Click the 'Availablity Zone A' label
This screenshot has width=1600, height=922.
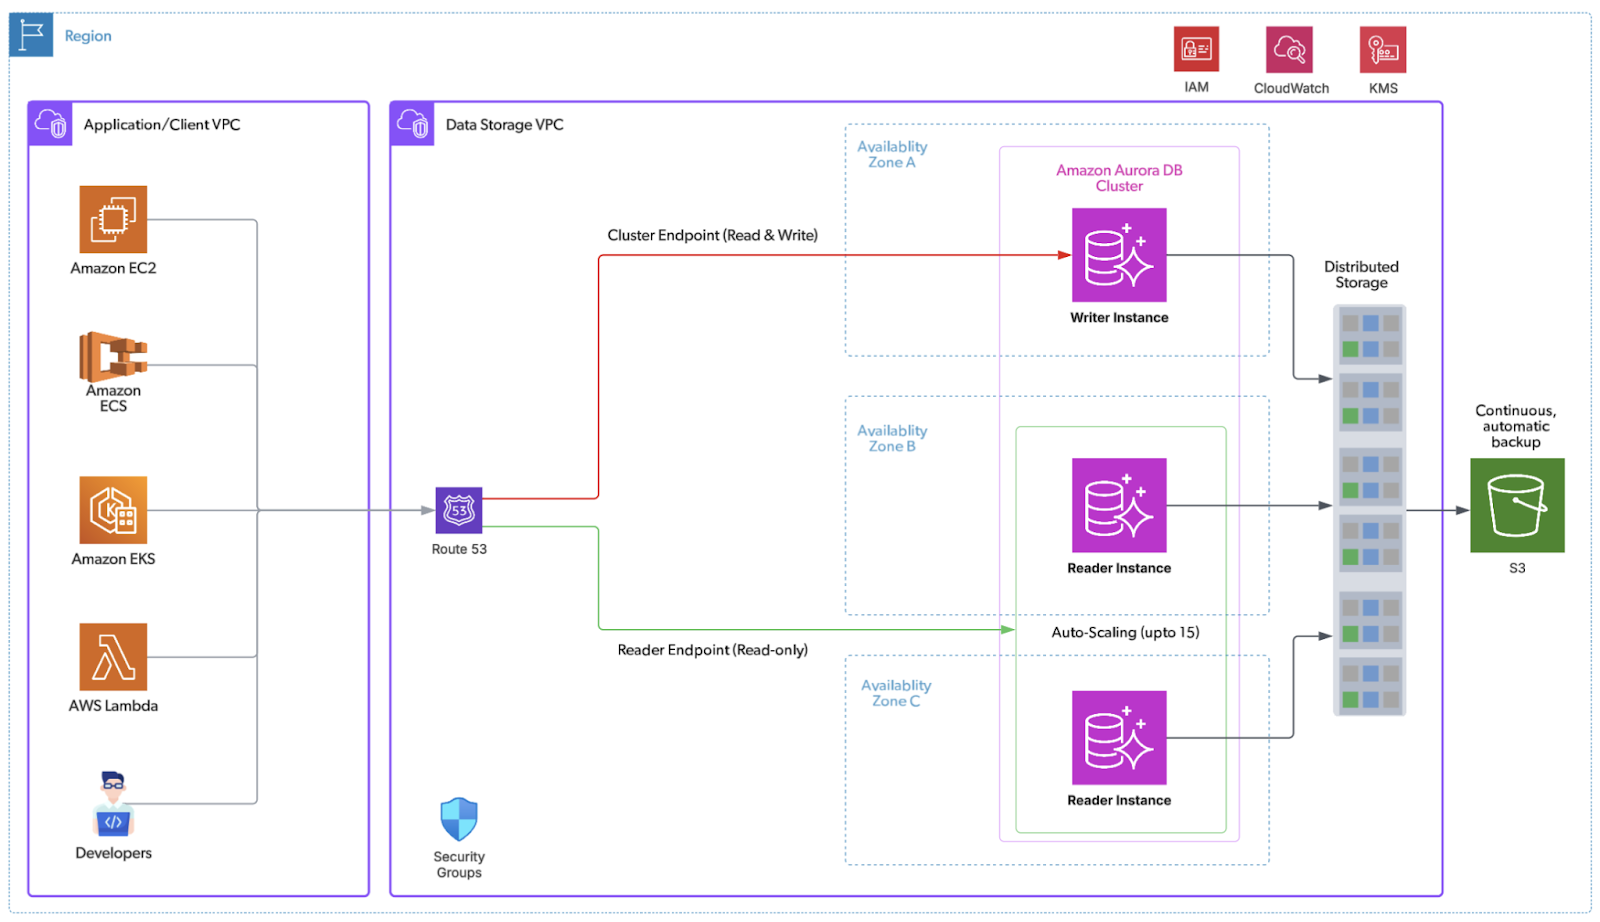tap(892, 154)
